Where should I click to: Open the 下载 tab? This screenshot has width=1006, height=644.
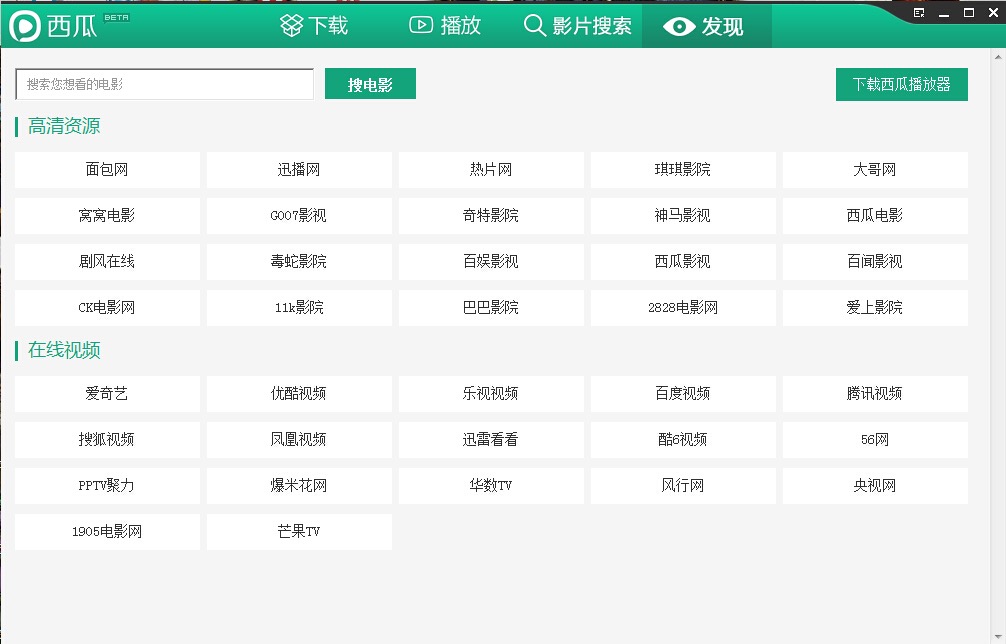pyautogui.click(x=314, y=26)
